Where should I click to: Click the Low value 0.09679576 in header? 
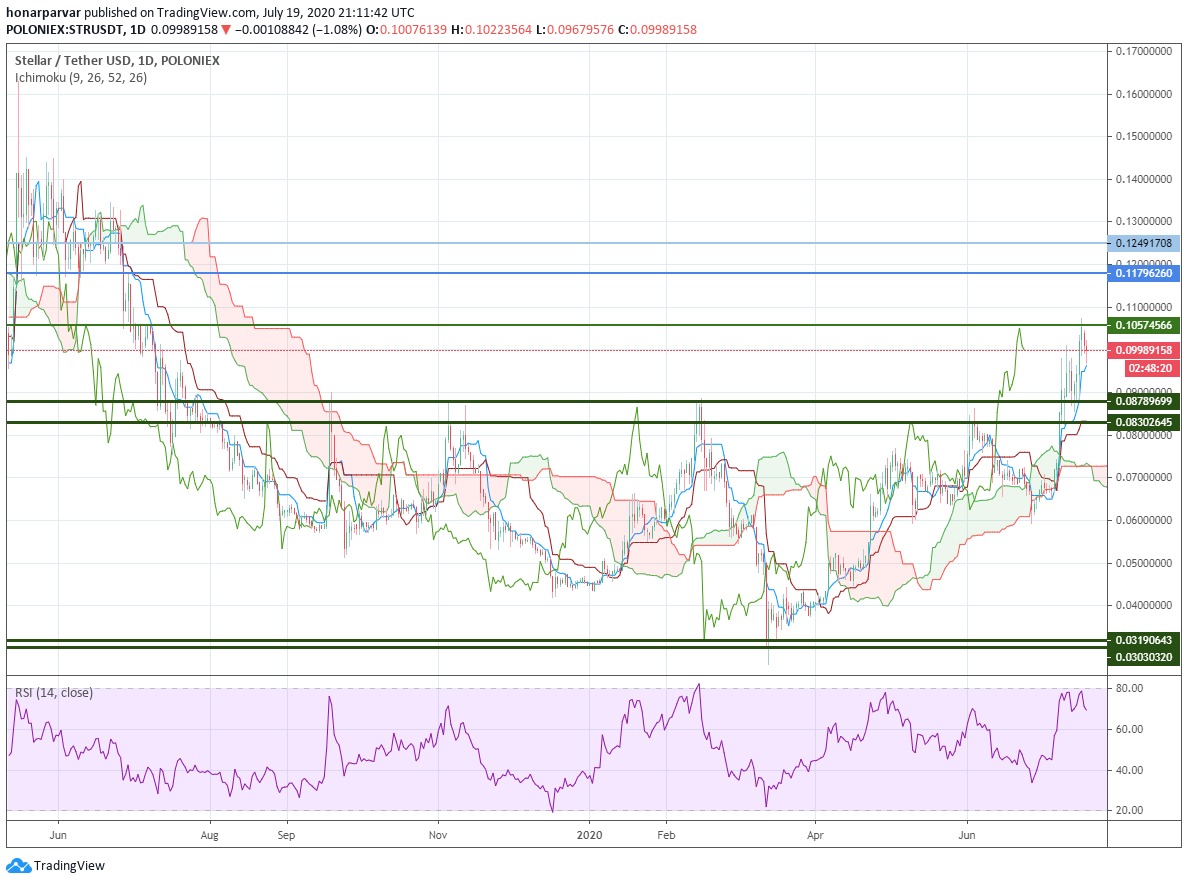coord(580,30)
